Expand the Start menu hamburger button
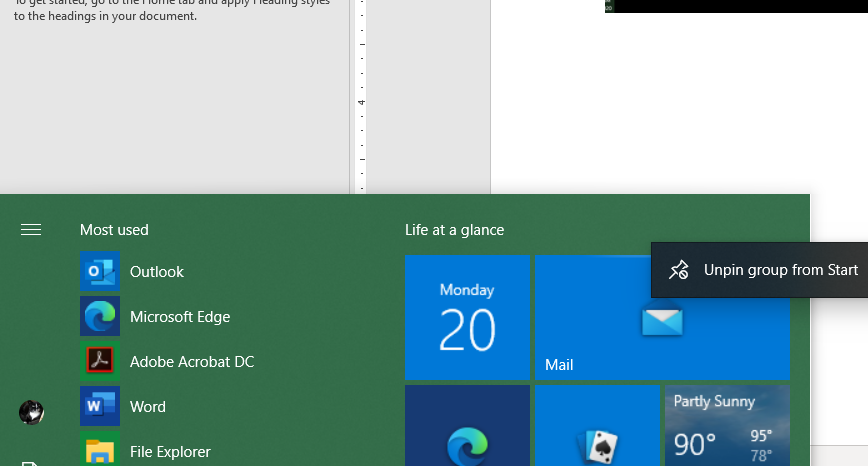This screenshot has height=466, width=868. [31, 230]
